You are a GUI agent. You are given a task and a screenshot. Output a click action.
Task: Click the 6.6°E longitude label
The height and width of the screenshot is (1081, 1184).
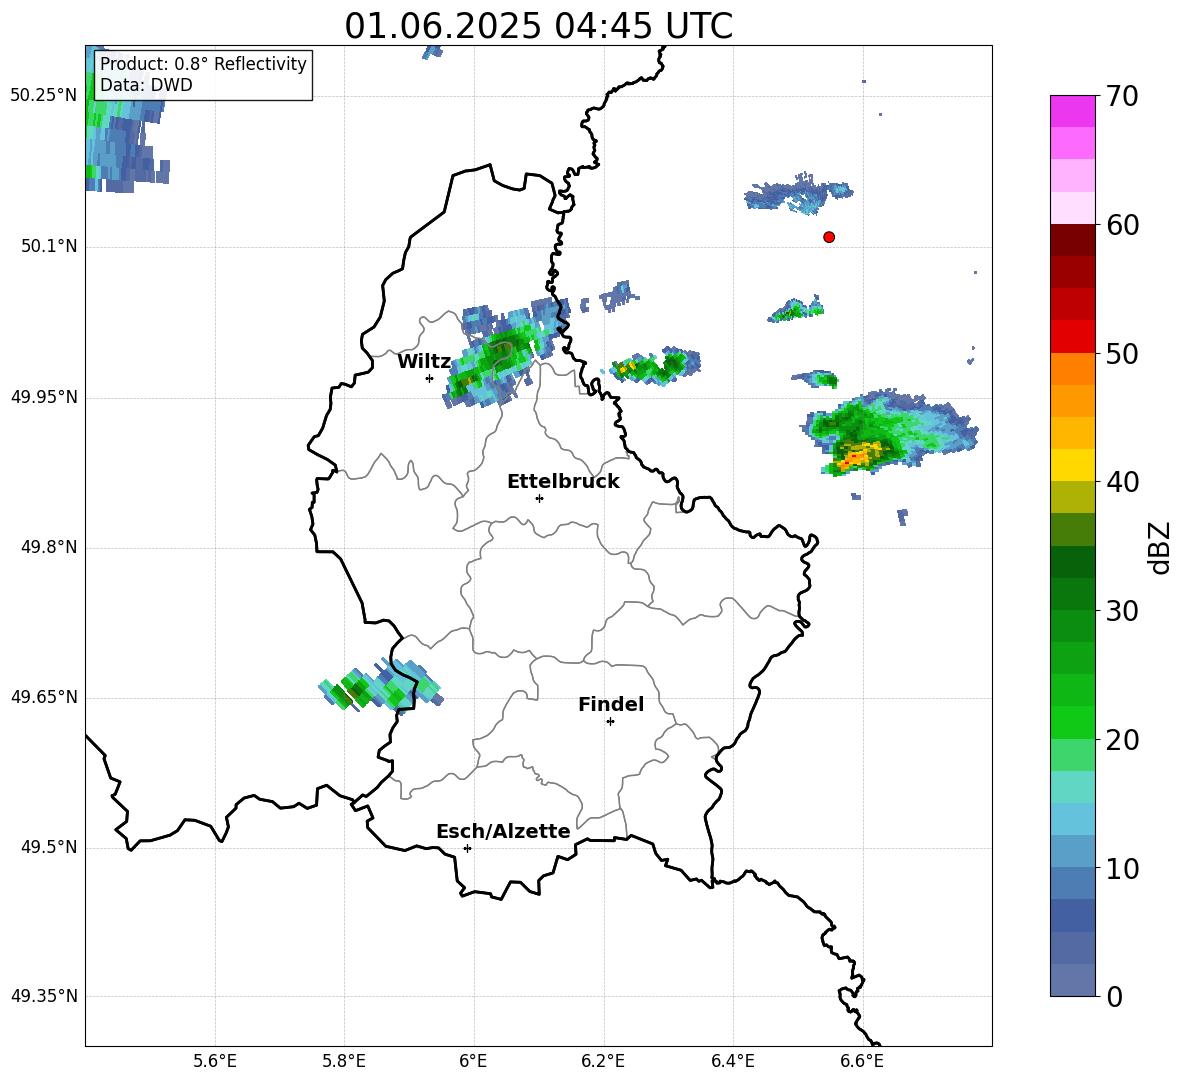862,1061
